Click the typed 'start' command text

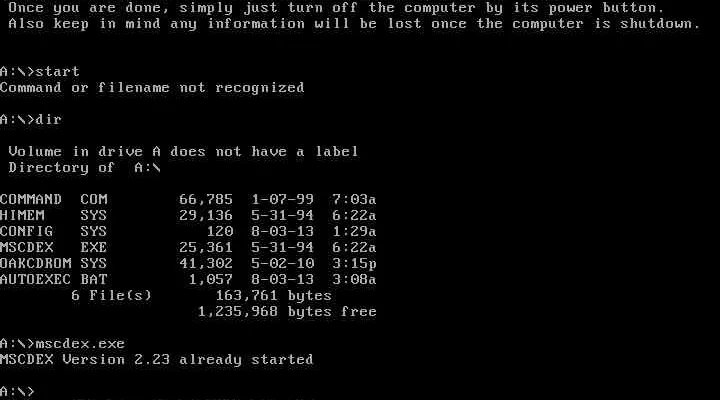point(57,72)
